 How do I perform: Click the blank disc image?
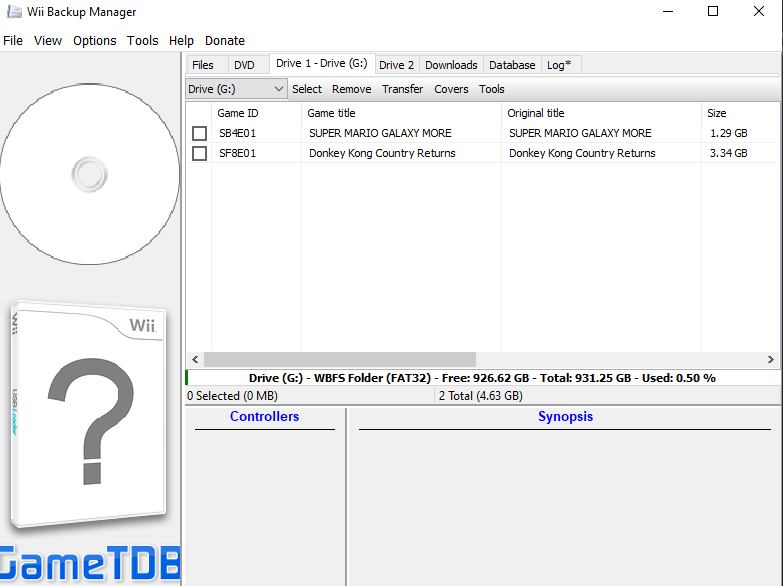tap(90, 174)
